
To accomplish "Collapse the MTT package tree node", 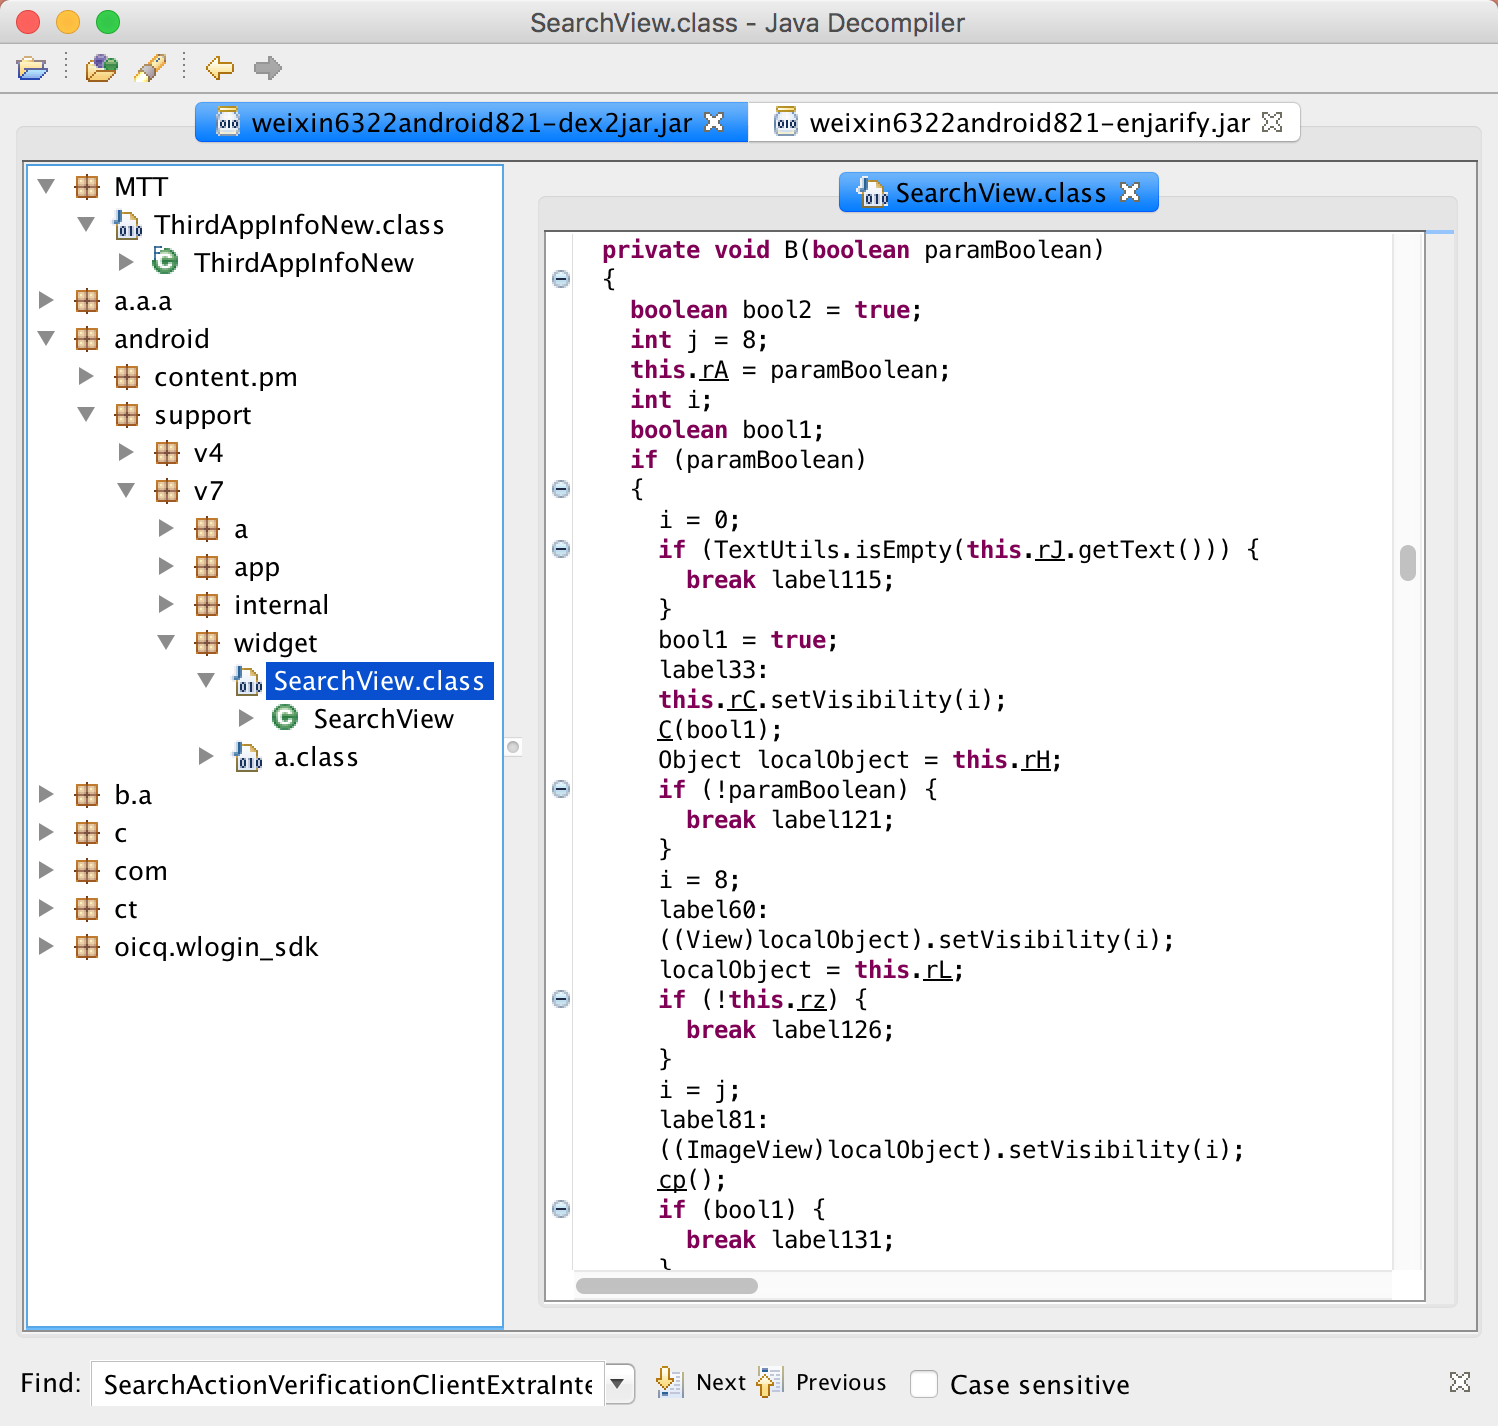I will click(x=46, y=187).
